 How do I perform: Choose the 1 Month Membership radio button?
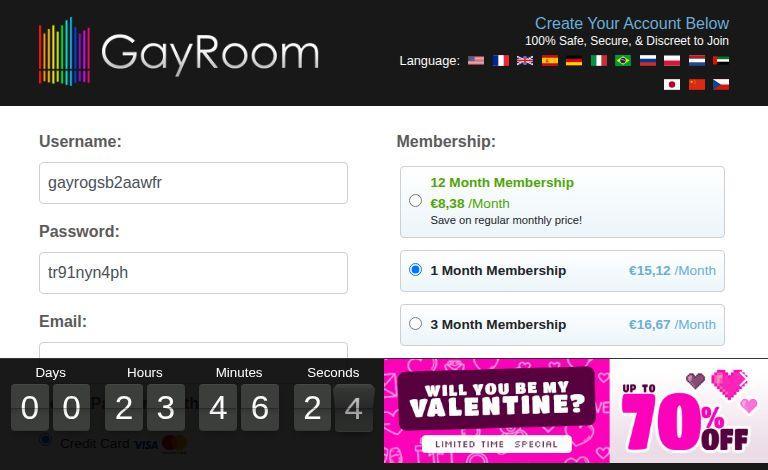416,270
